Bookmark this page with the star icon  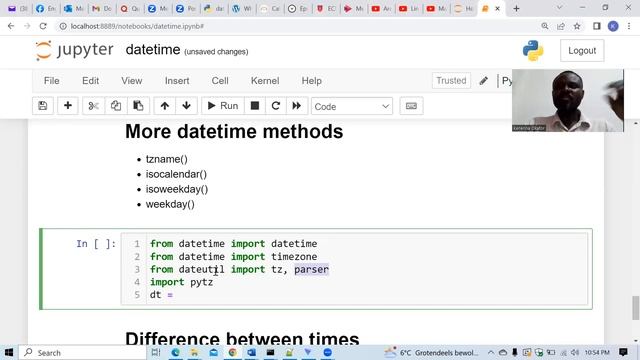(577, 26)
